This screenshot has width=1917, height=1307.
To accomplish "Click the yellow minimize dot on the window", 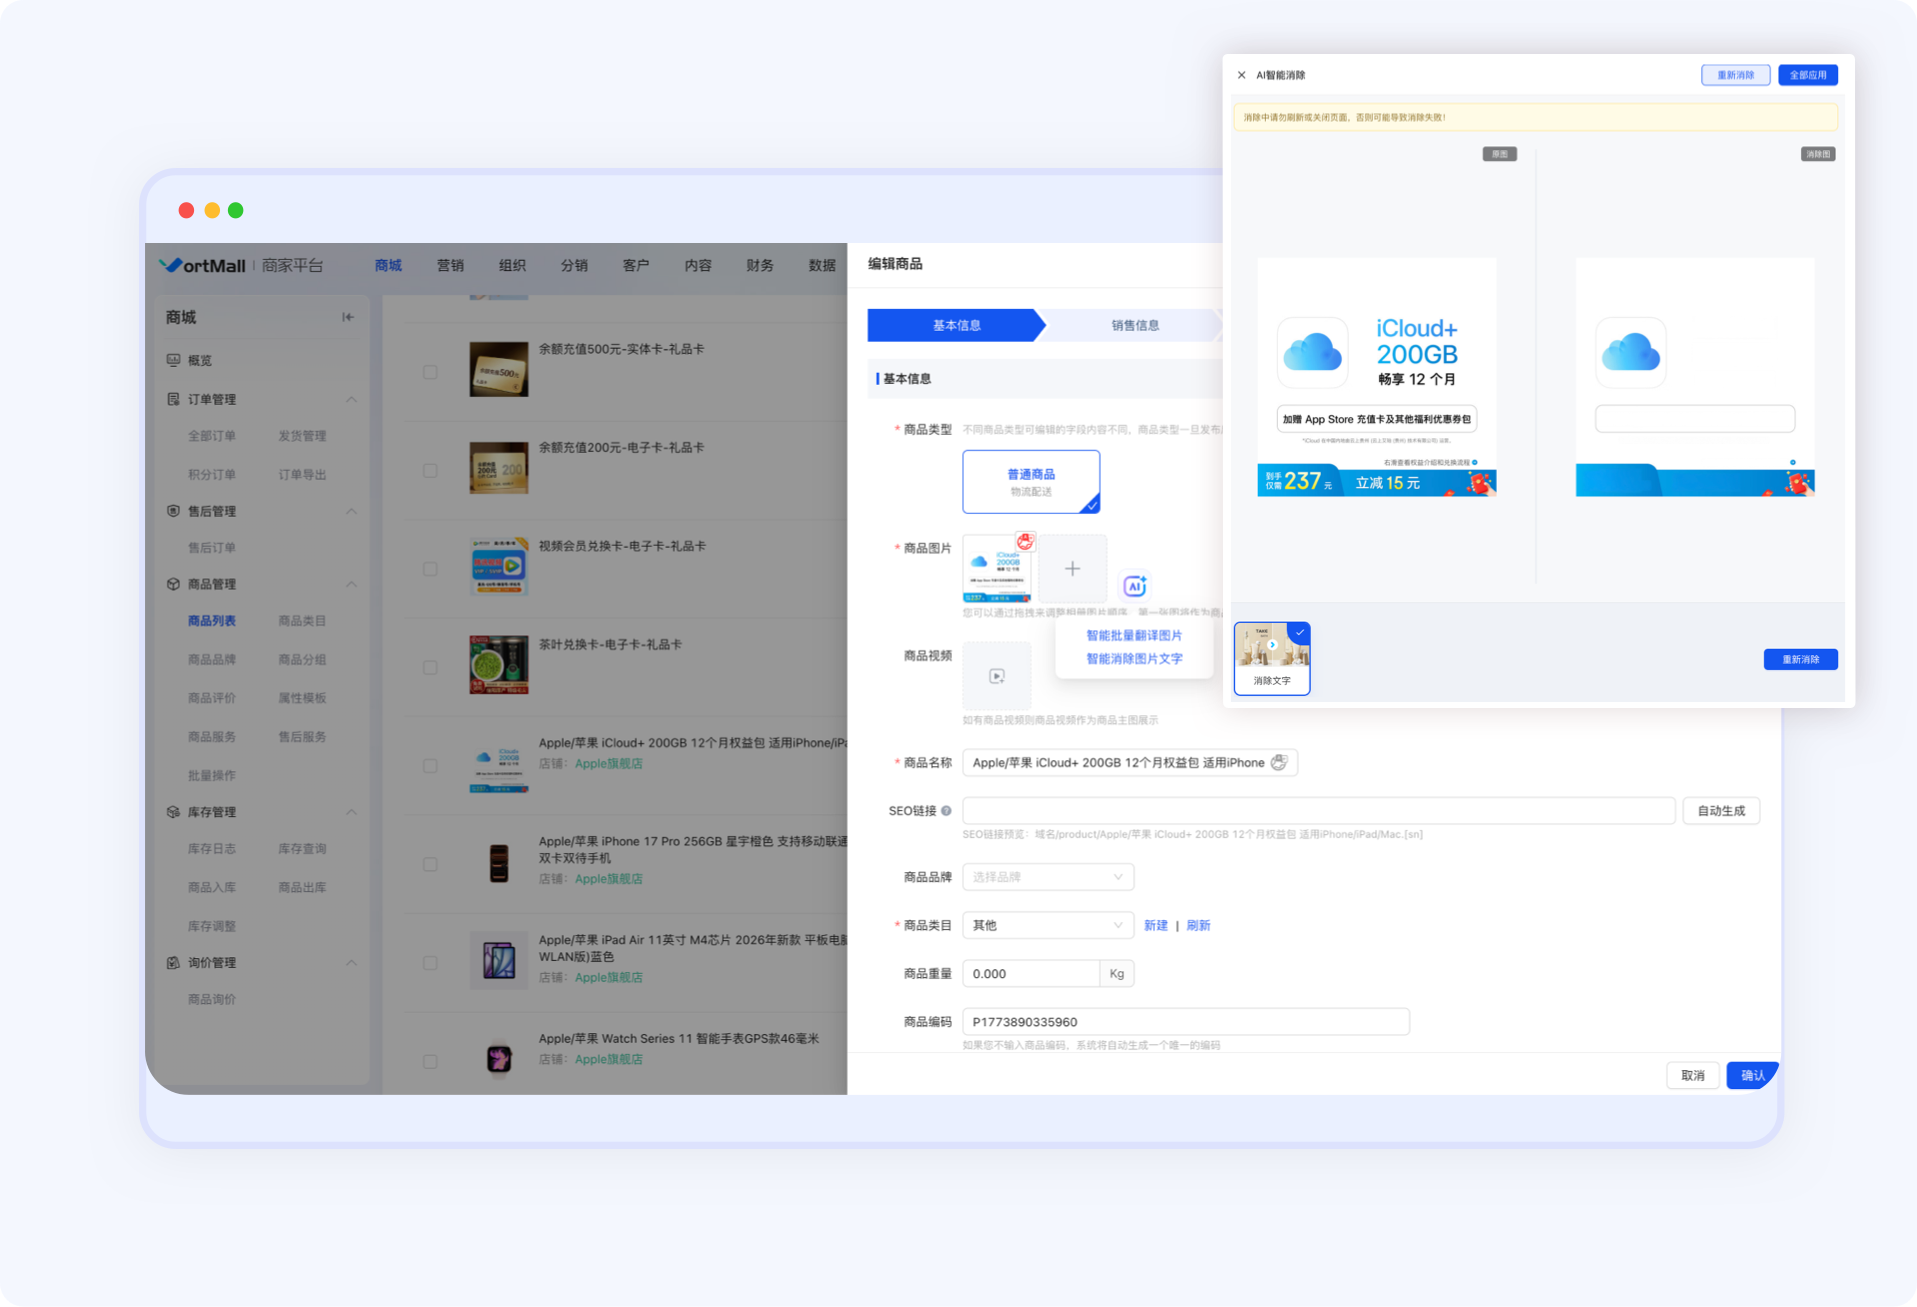I will pyautogui.click(x=212, y=210).
